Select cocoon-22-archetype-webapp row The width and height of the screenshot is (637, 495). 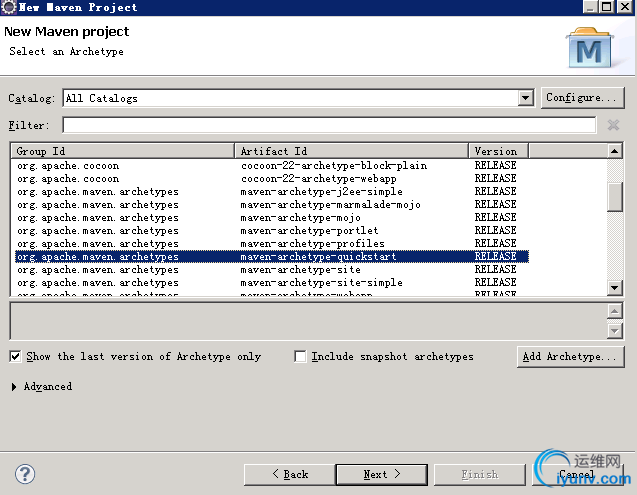coord(272,178)
